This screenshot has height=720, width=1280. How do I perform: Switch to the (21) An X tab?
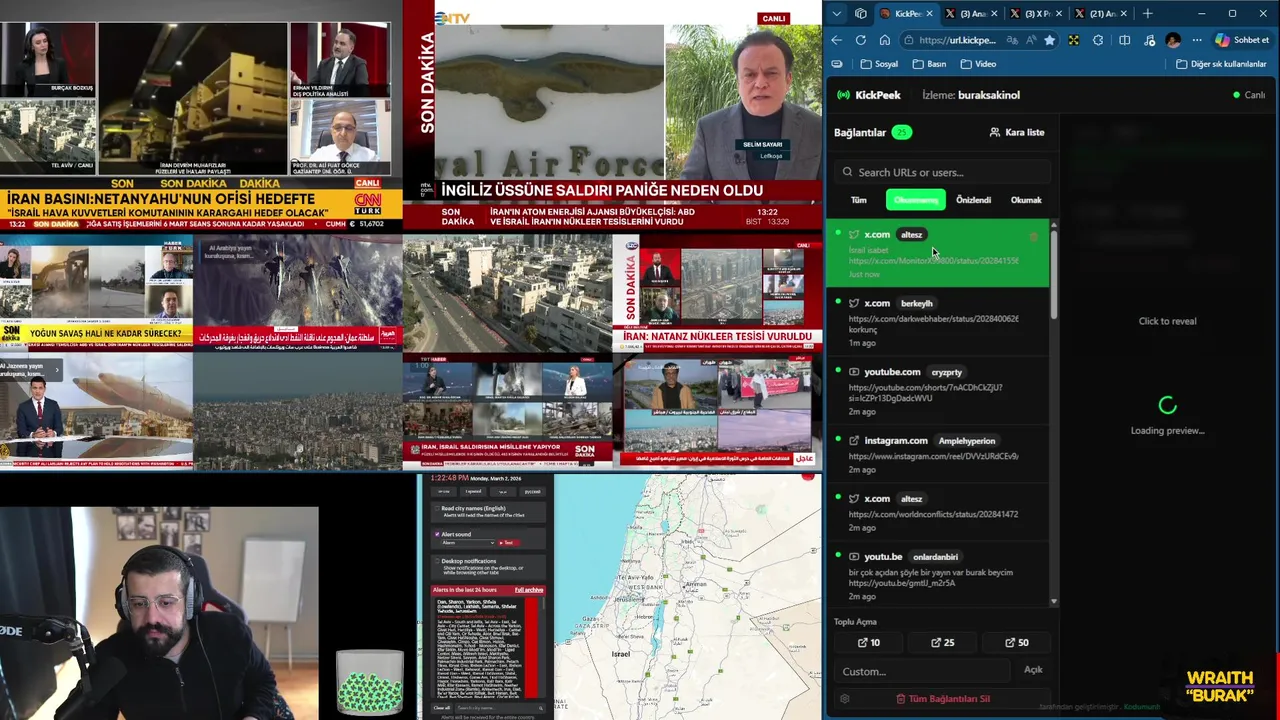tap(1103, 14)
